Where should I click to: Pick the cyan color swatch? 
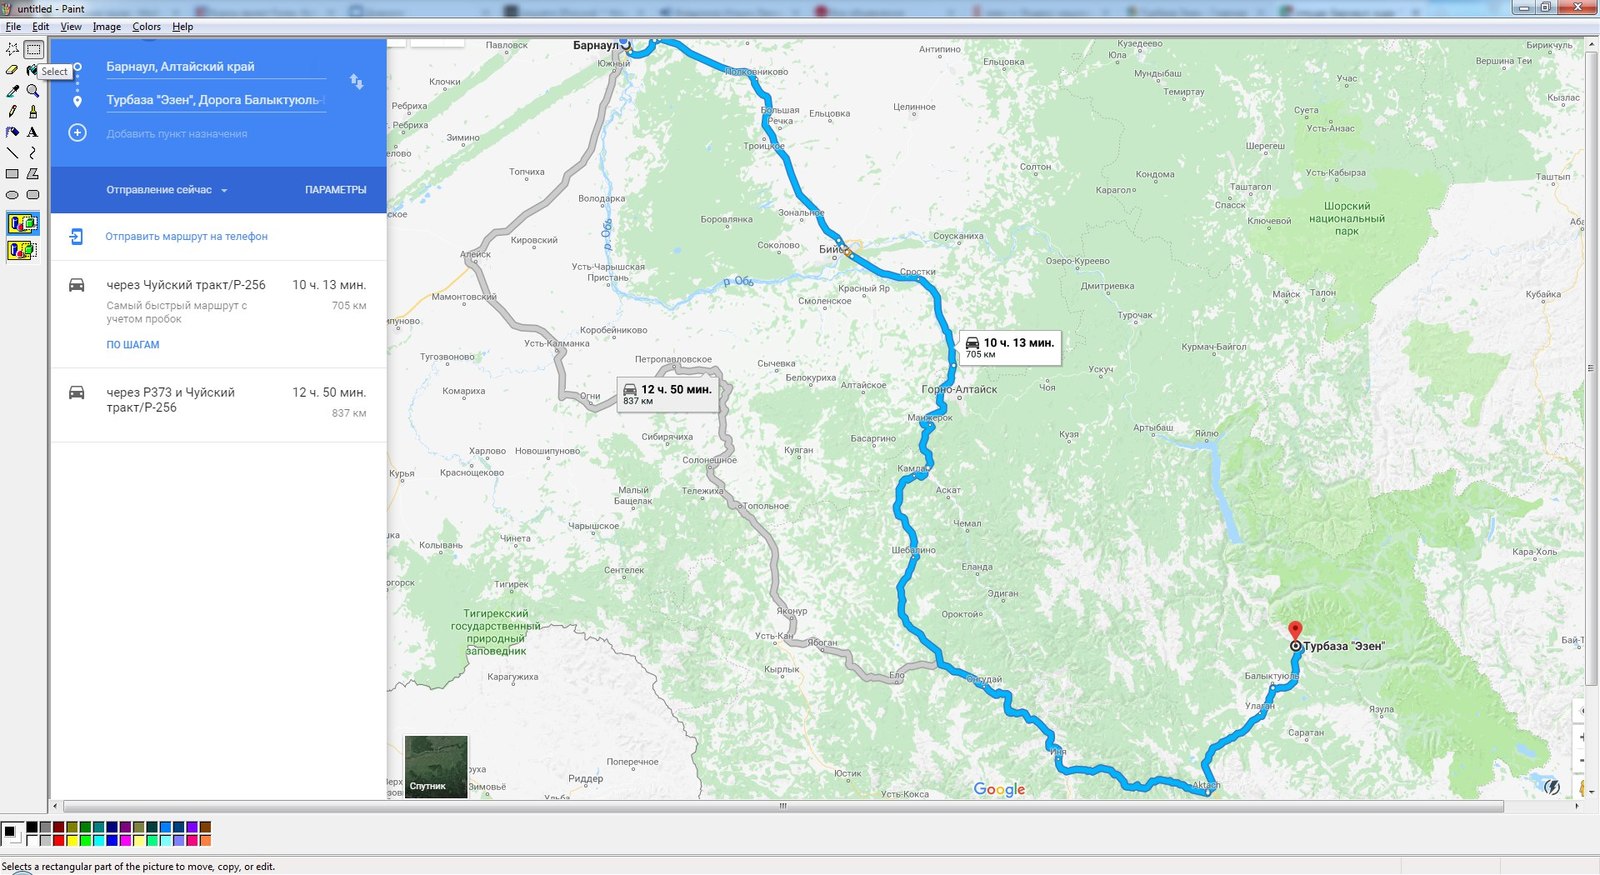(x=99, y=840)
